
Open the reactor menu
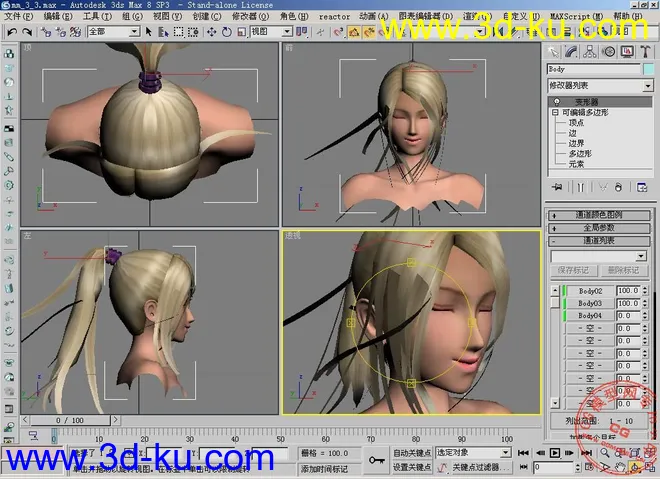(x=334, y=17)
